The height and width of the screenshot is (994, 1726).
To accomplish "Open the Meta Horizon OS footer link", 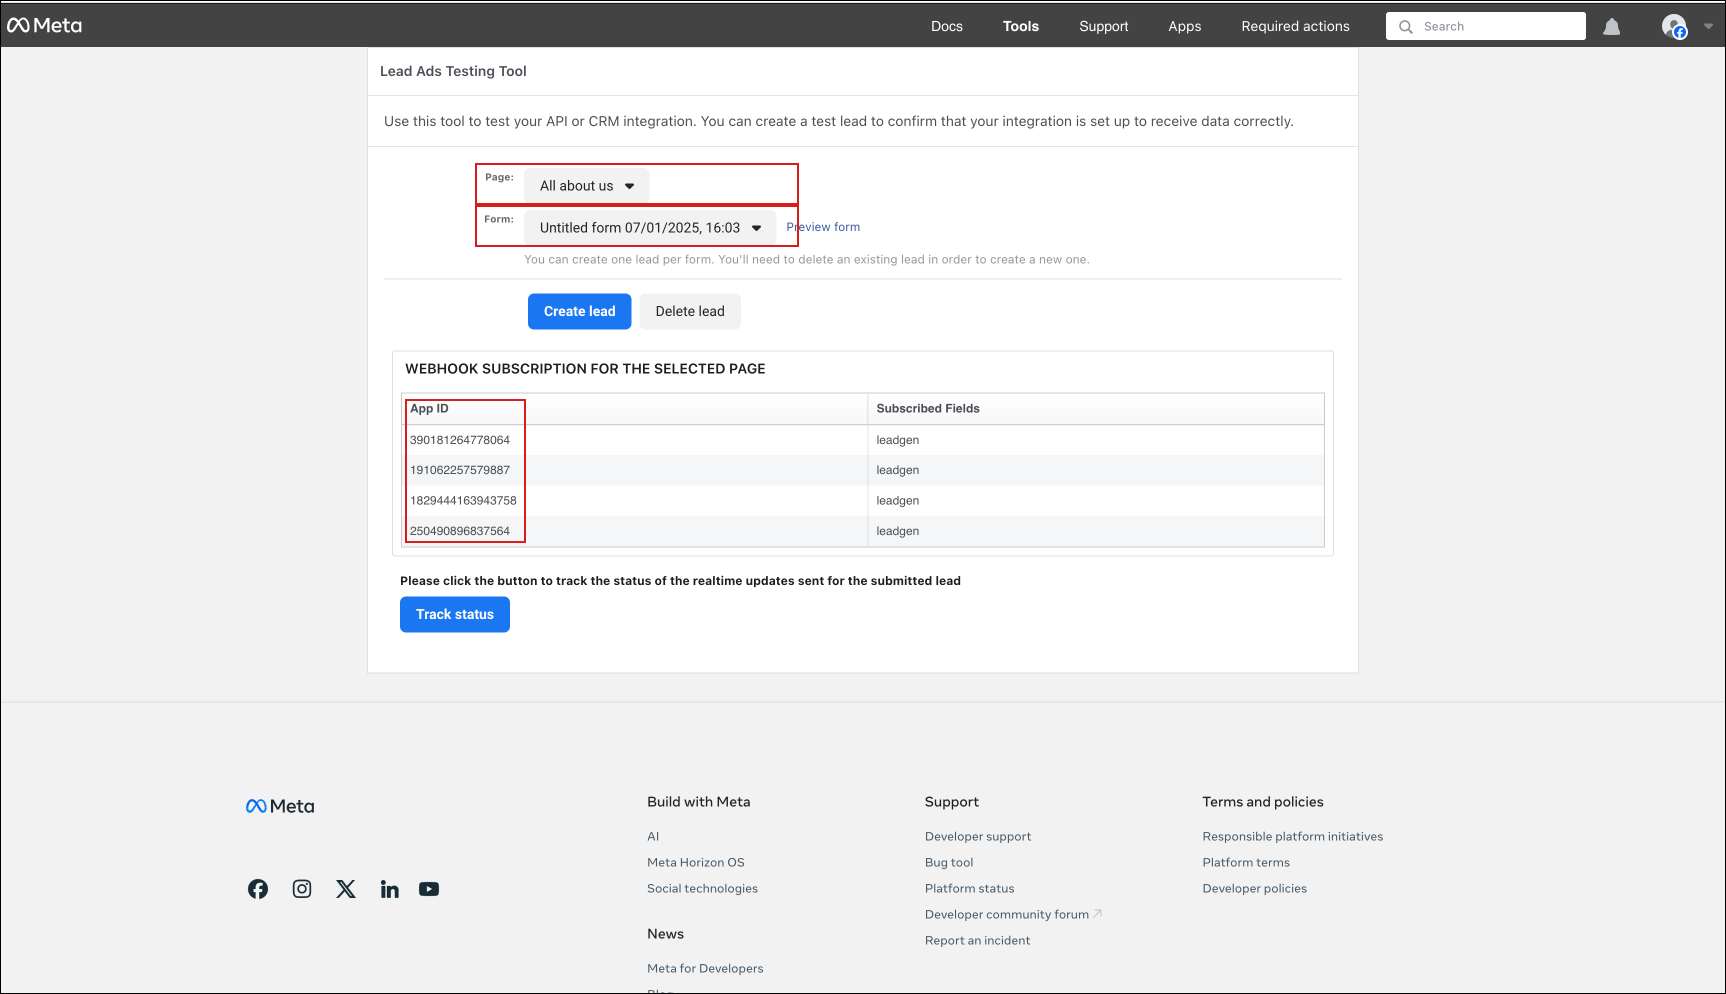I will click(696, 862).
